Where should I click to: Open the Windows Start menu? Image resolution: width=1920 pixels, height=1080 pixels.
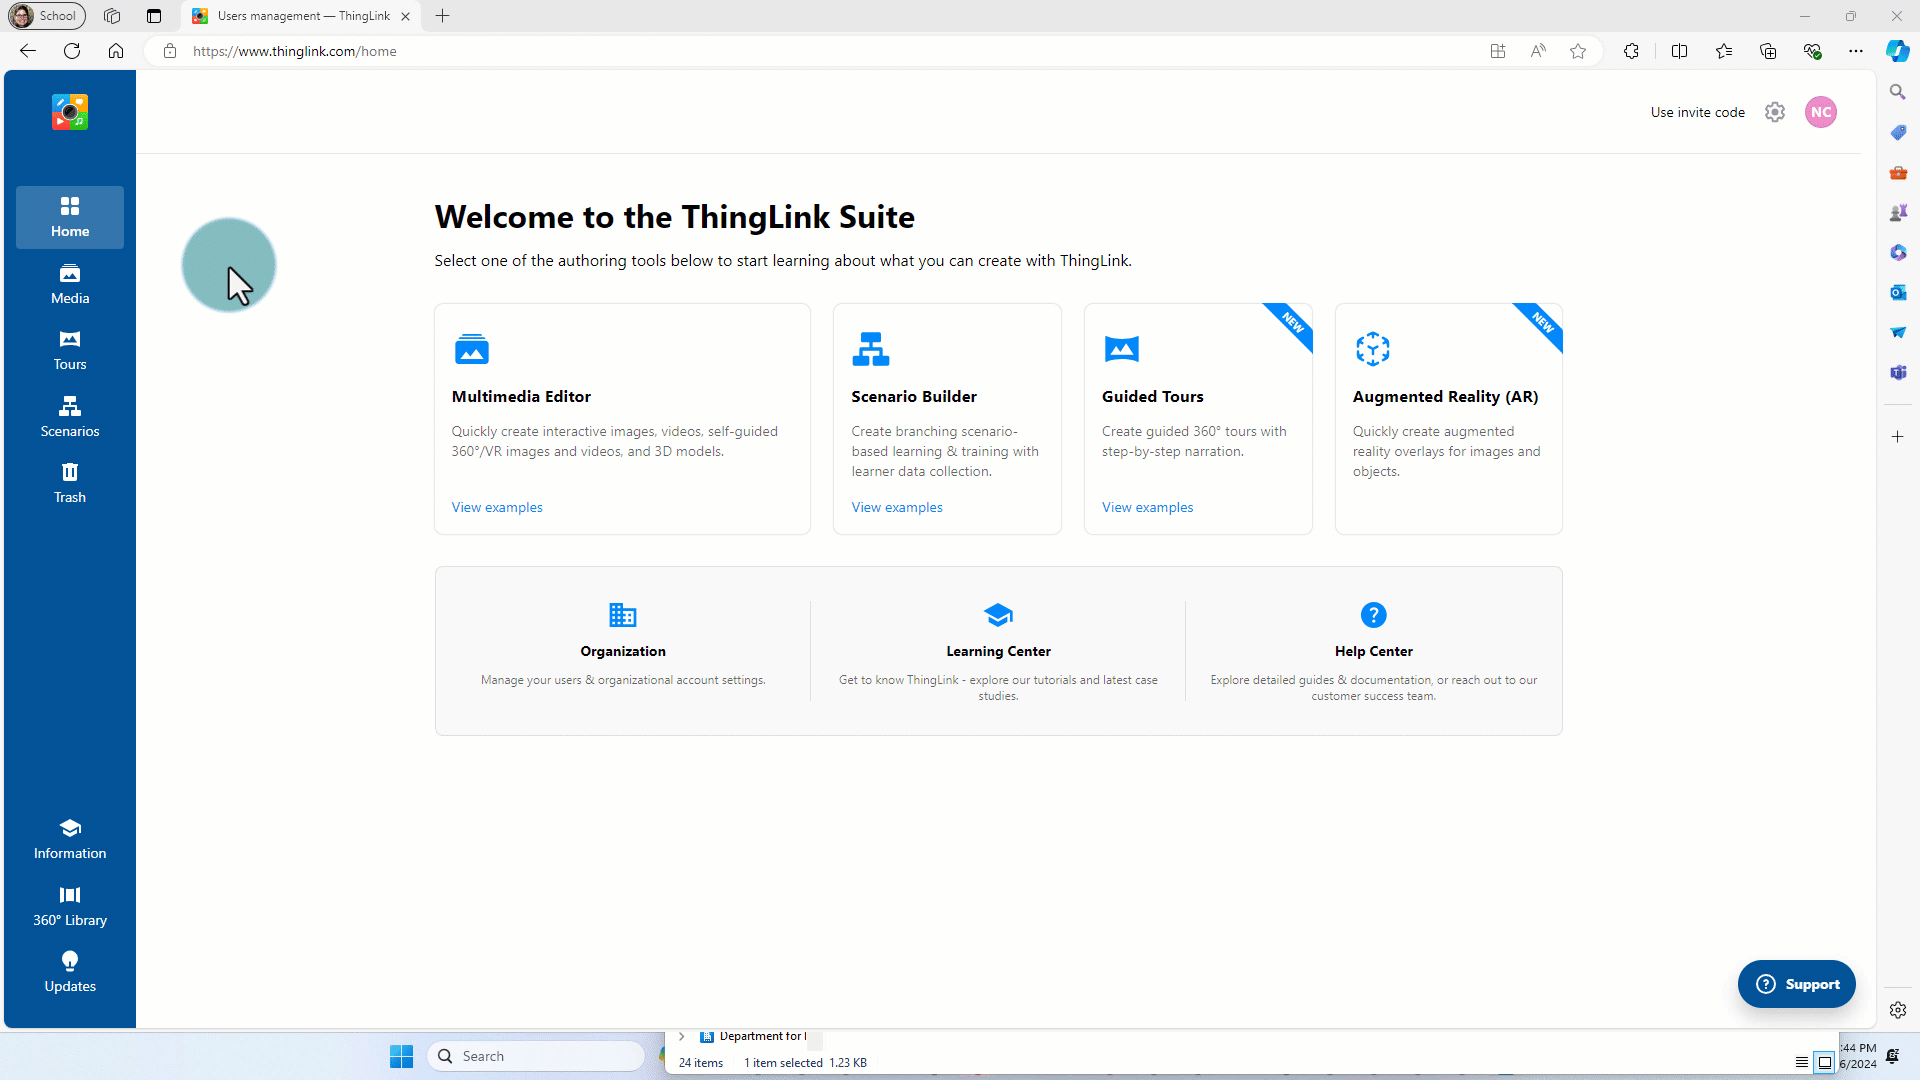[x=401, y=1056]
